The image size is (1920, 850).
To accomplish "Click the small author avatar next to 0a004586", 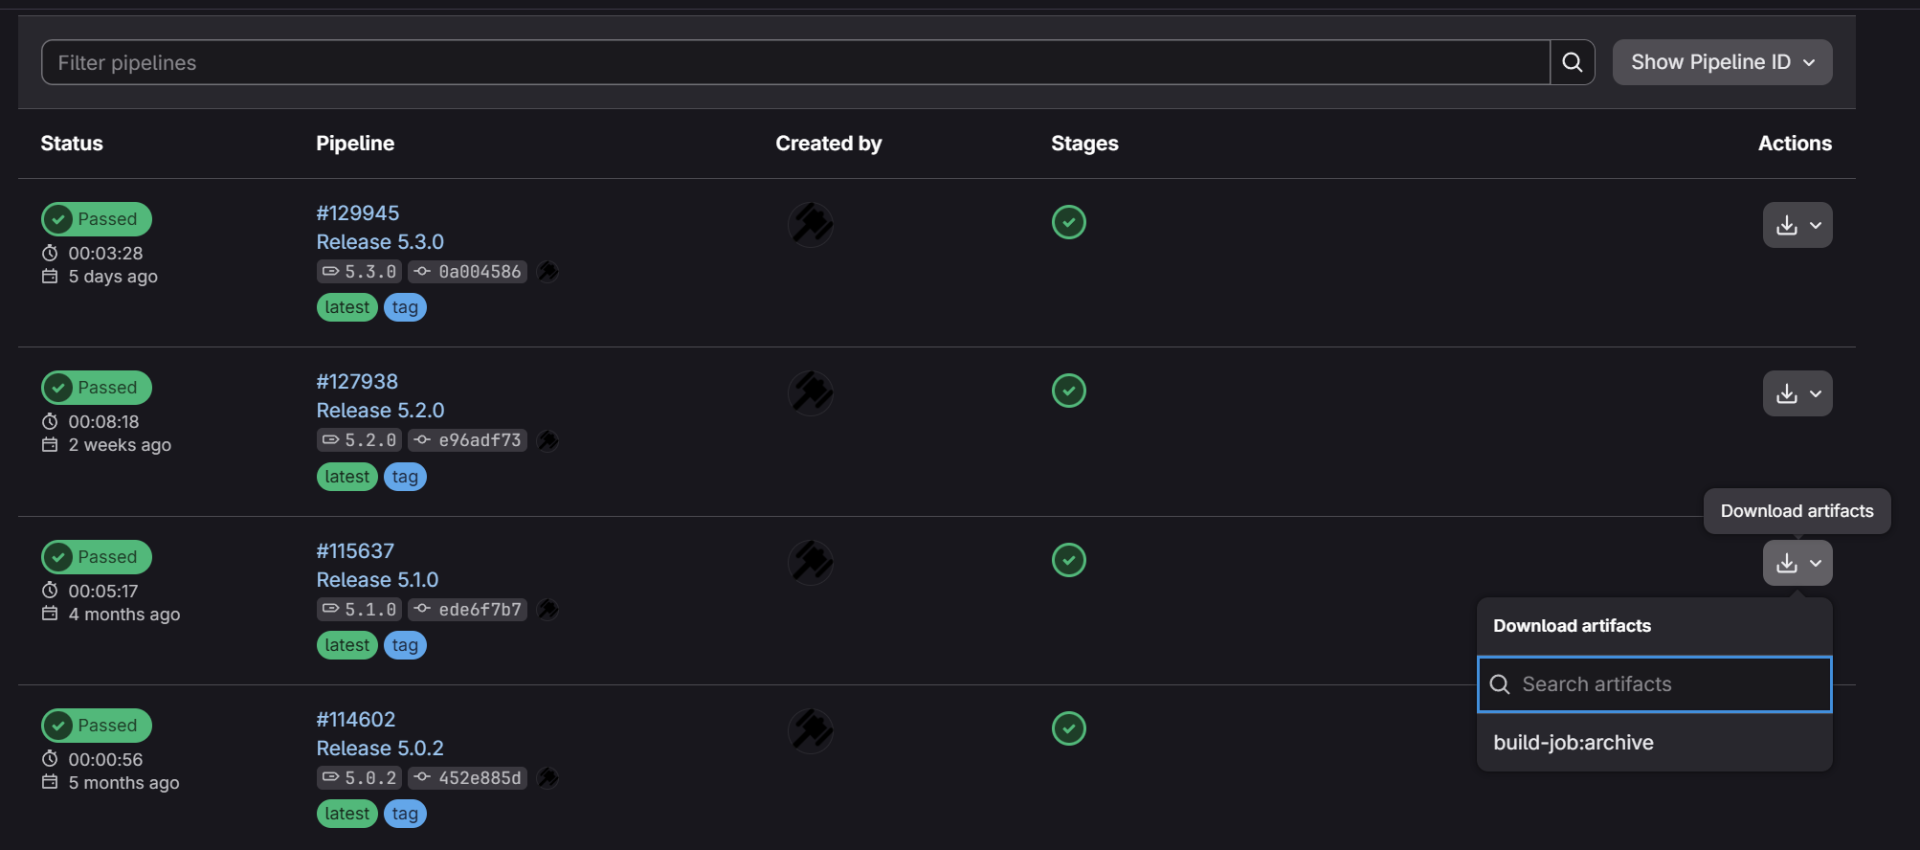I will click(547, 272).
